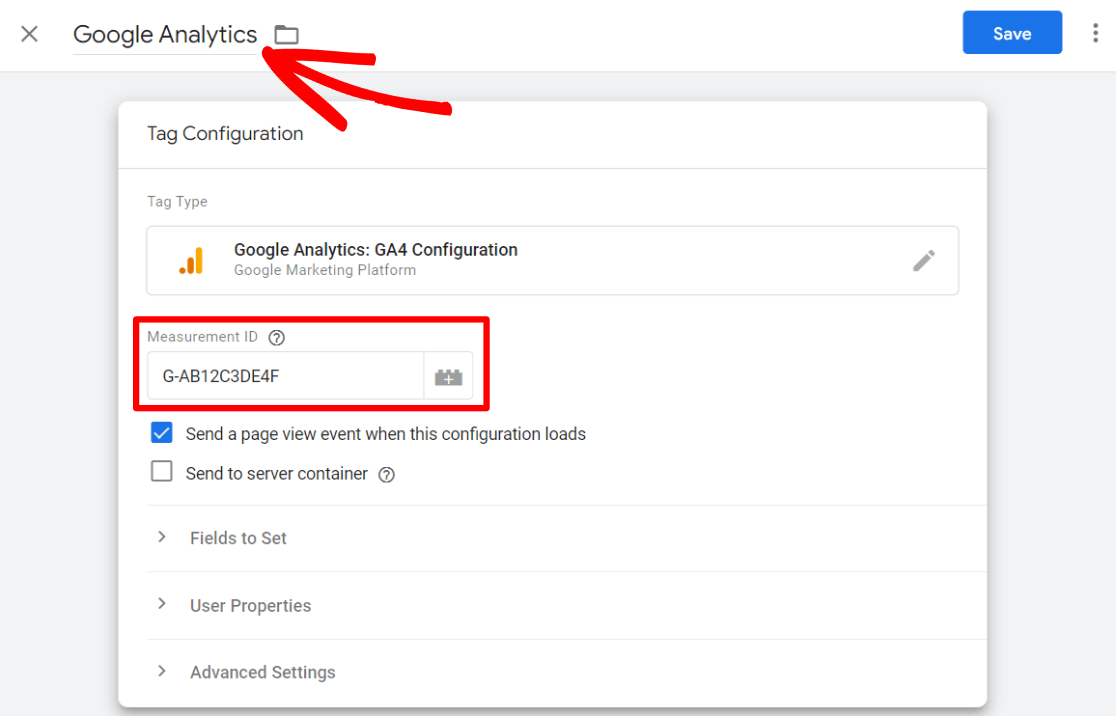The image size is (1116, 716).
Task: Save the Google Analytics tag
Action: point(1012,32)
